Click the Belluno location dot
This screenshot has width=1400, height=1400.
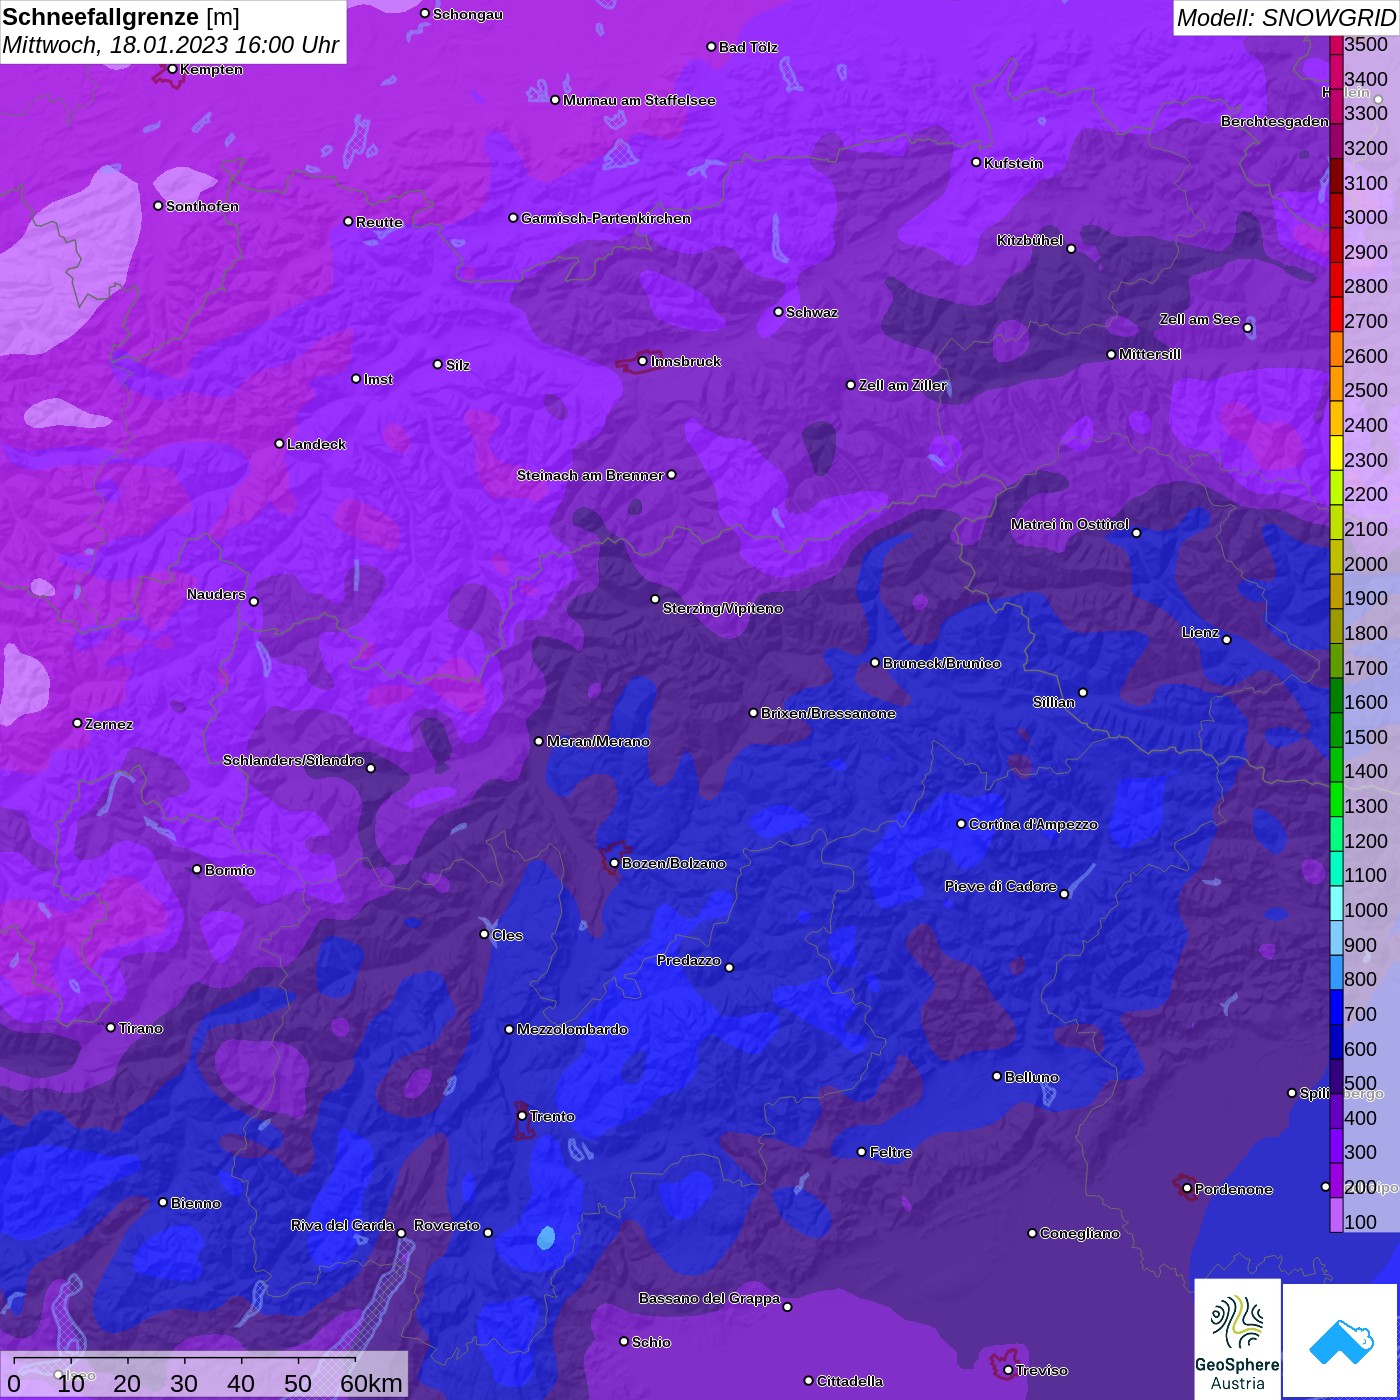click(997, 1076)
